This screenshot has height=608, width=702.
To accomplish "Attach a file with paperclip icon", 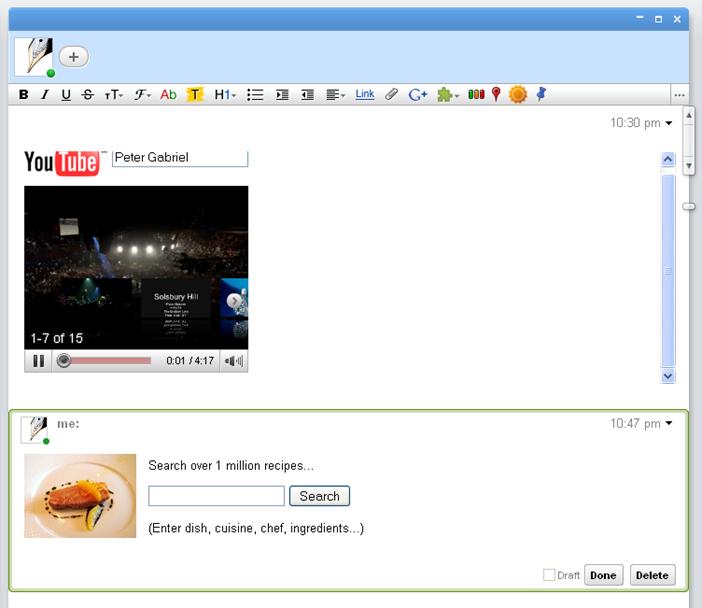I will [x=392, y=94].
